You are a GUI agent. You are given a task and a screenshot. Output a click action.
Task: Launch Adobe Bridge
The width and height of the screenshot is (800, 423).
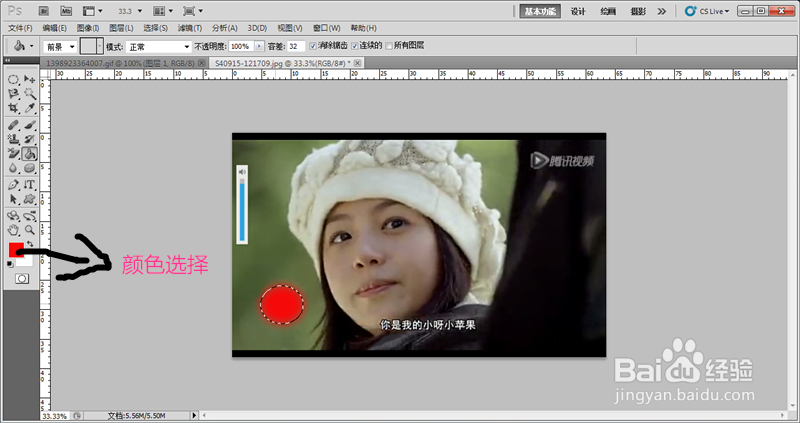pyautogui.click(x=43, y=11)
